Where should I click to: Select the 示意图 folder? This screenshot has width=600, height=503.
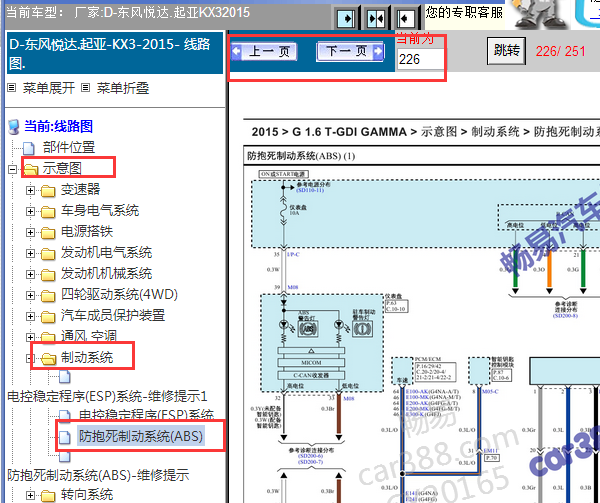[x=62, y=168]
